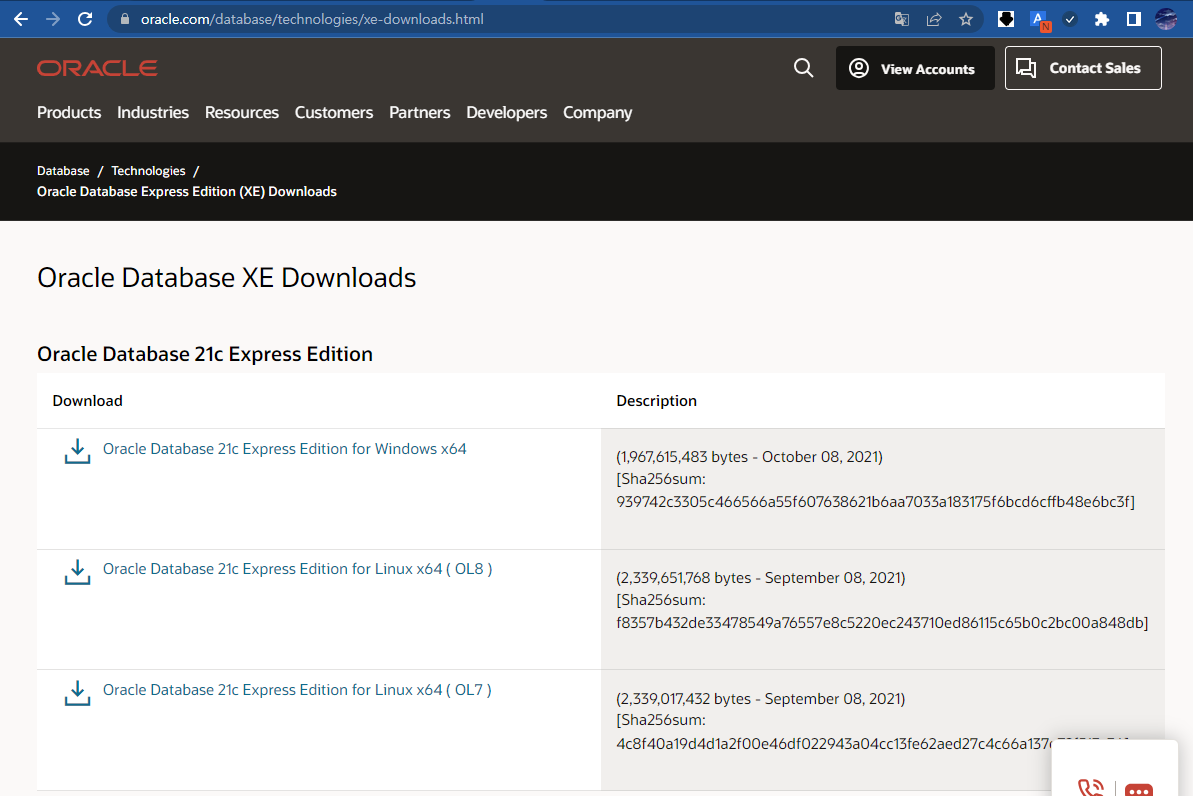The image size is (1193, 796).
Task: Open the Extensions puzzle menu
Action: 1102,19
